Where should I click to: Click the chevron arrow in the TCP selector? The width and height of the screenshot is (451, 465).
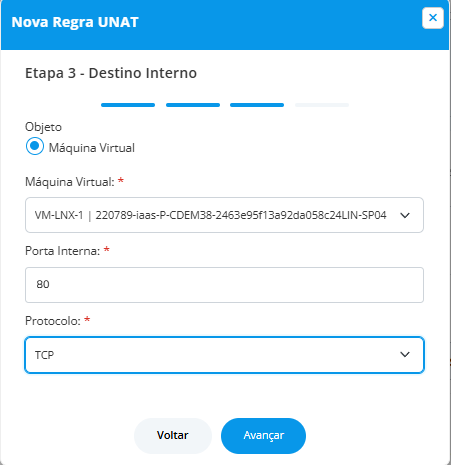click(405, 354)
